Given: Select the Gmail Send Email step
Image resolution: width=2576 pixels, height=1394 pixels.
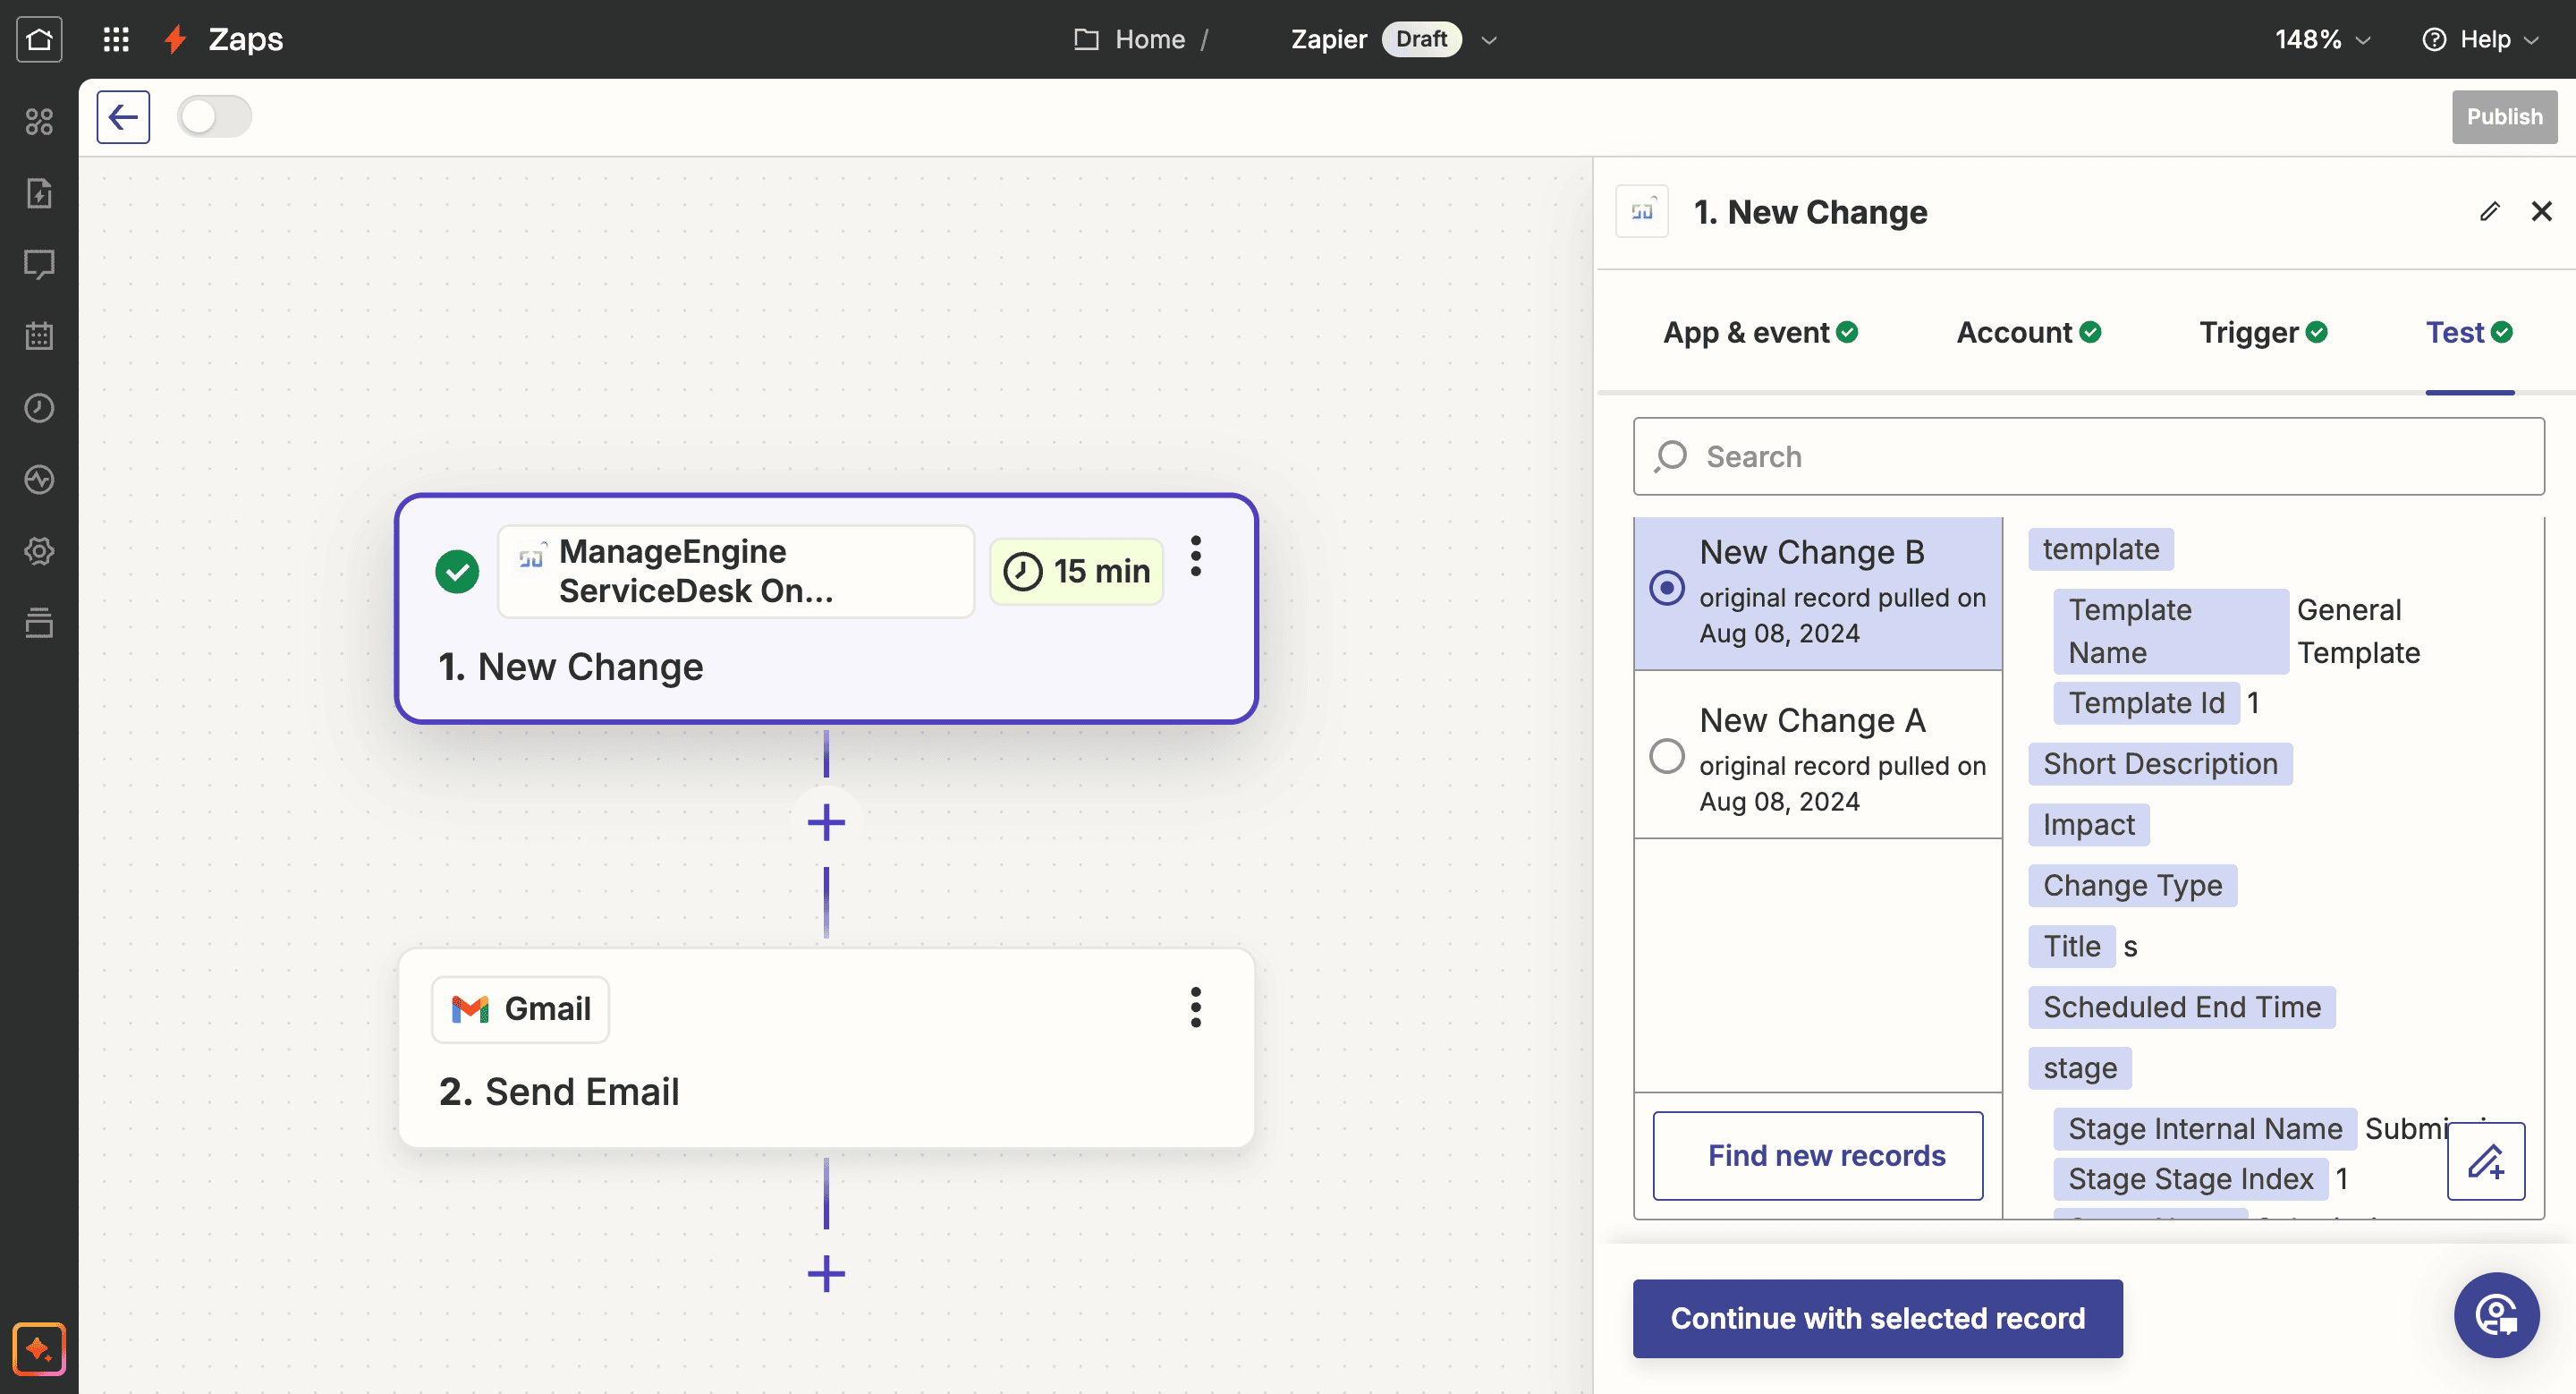Looking at the screenshot, I should tap(826, 1048).
